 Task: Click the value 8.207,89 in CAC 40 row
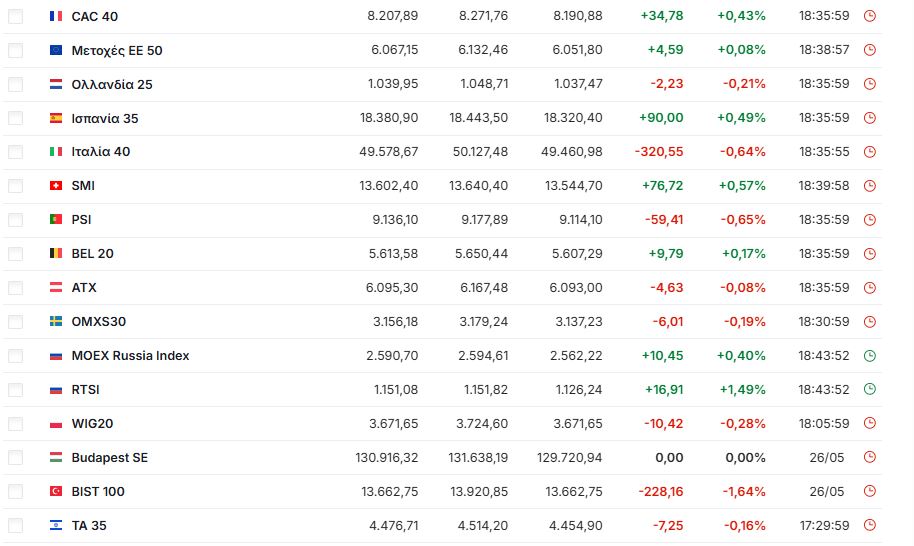[392, 16]
